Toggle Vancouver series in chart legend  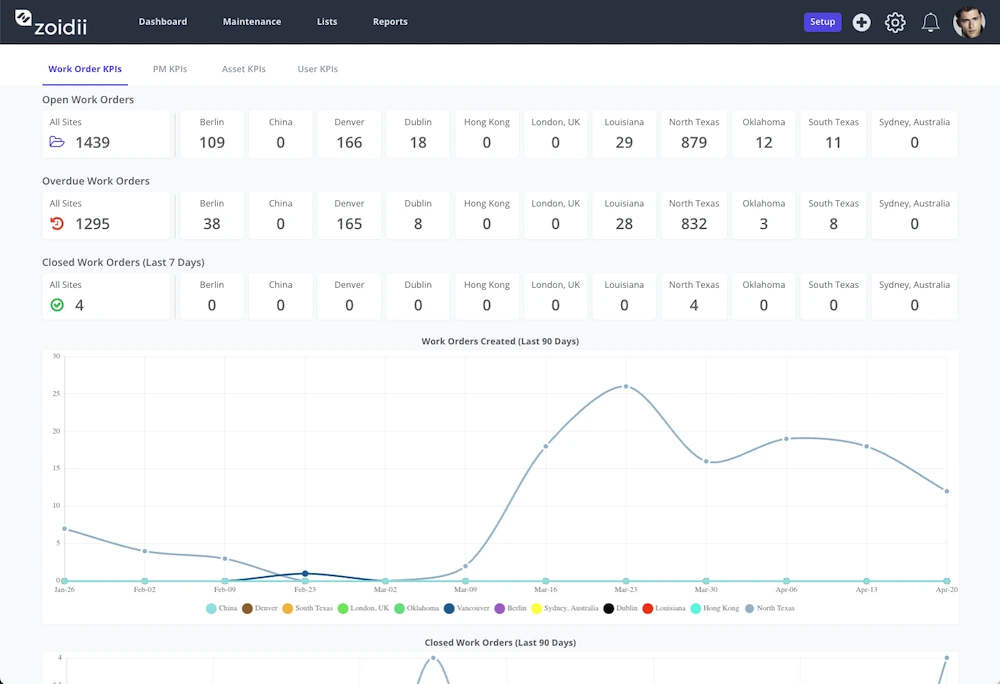[x=466, y=608]
